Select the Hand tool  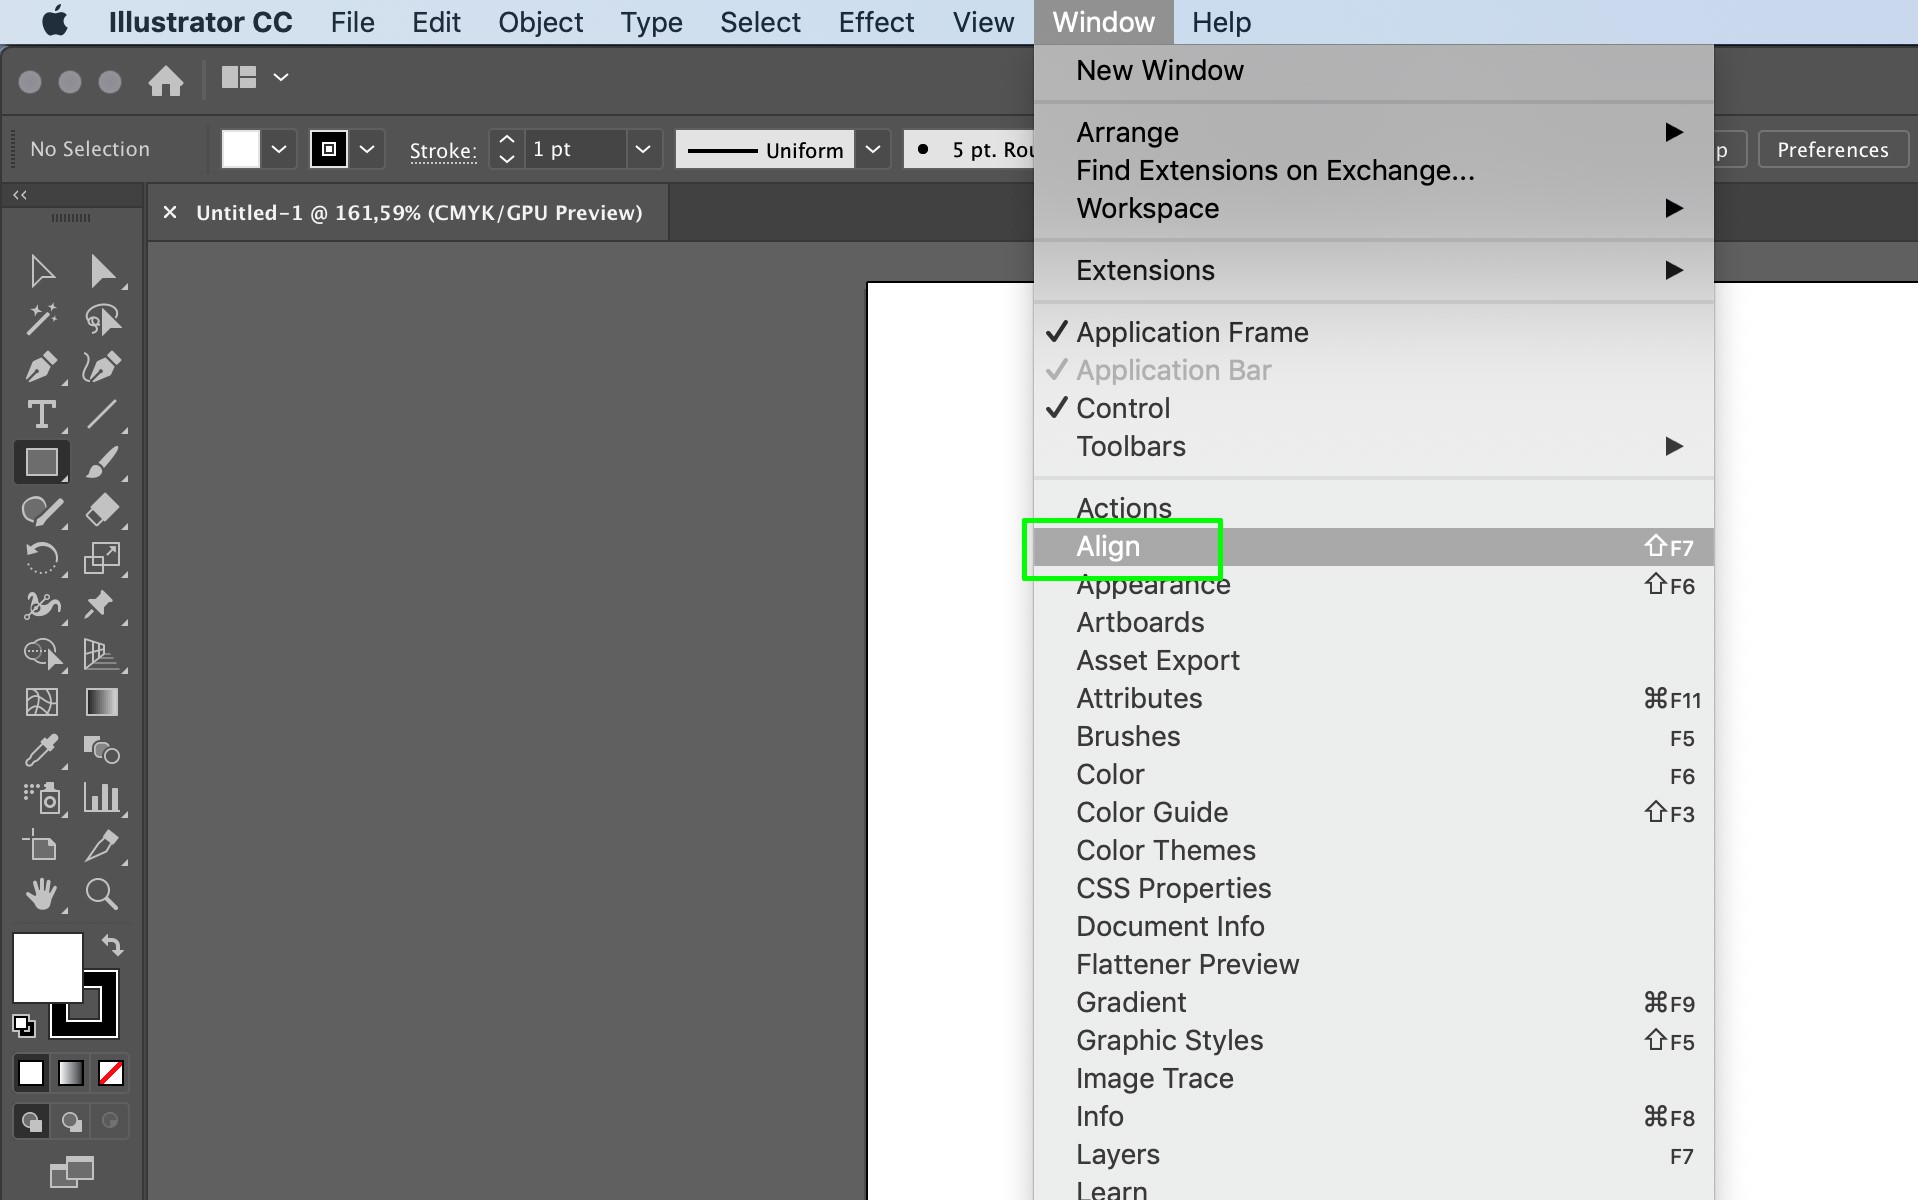41,894
